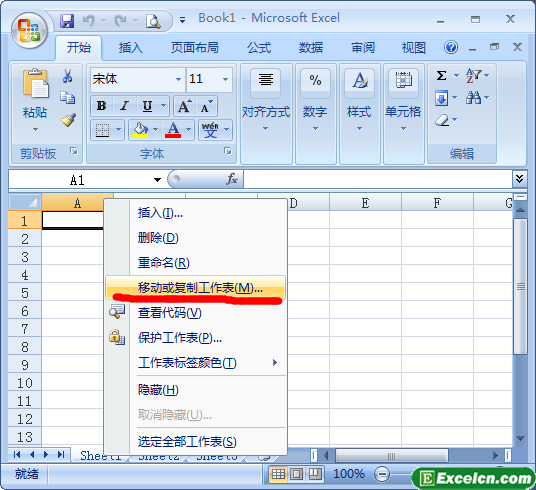Viewport: 536px width, 490px height.
Task: Open font (字体) dialog launcher
Action: pyautogui.click(x=228, y=151)
